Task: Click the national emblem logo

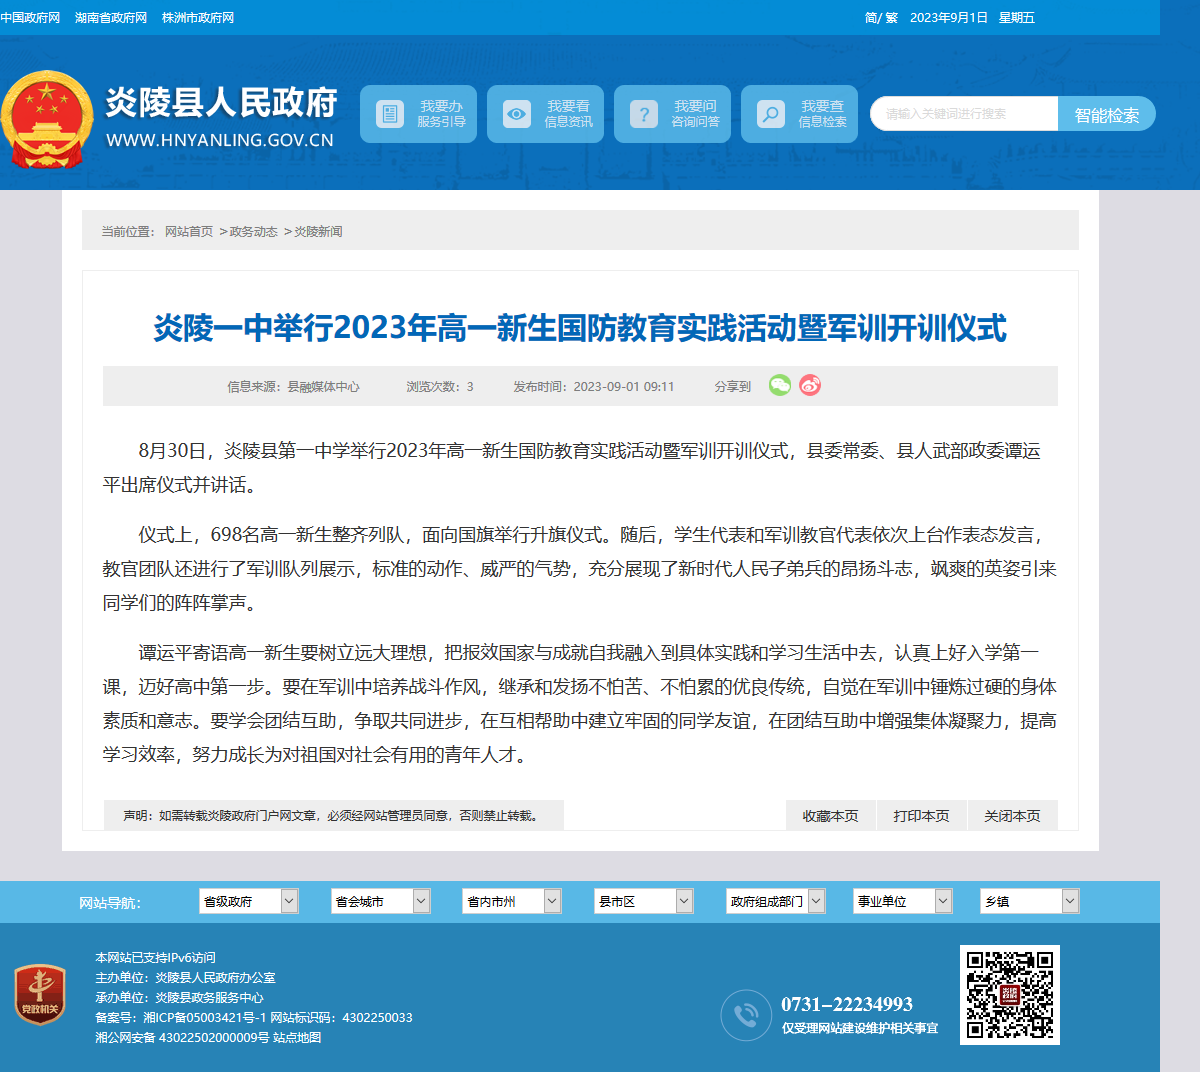Action: point(47,120)
